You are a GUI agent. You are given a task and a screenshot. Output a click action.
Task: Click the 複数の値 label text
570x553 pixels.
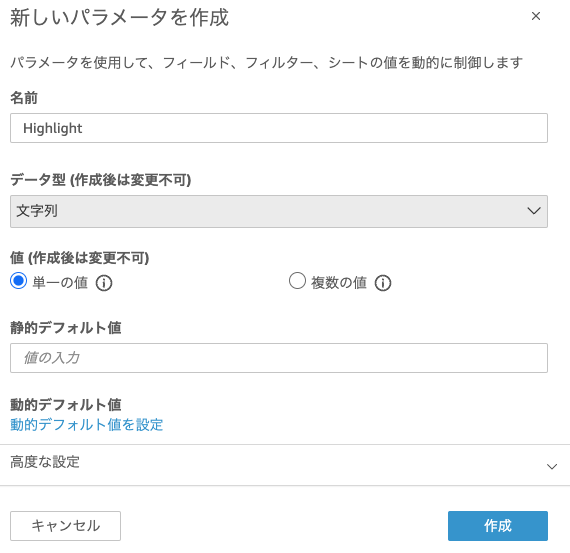click(x=339, y=282)
